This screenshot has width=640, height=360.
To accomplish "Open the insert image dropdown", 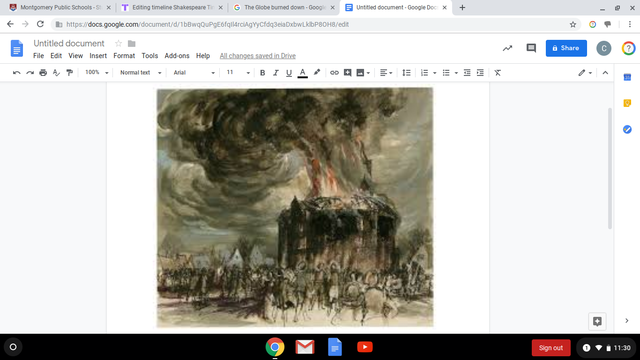I will (363, 73).
